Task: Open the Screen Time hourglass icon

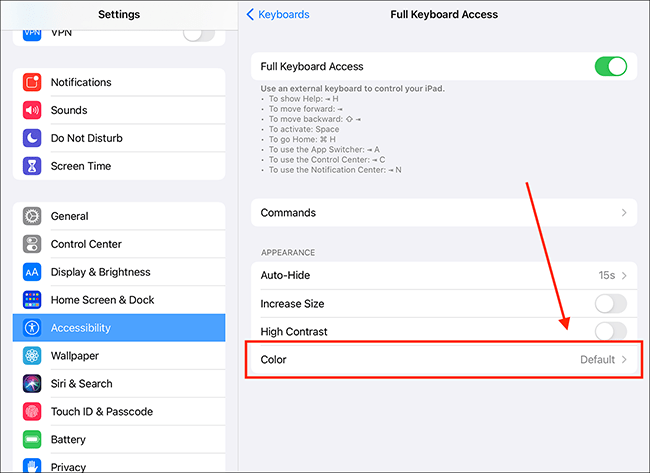Action: tap(32, 166)
